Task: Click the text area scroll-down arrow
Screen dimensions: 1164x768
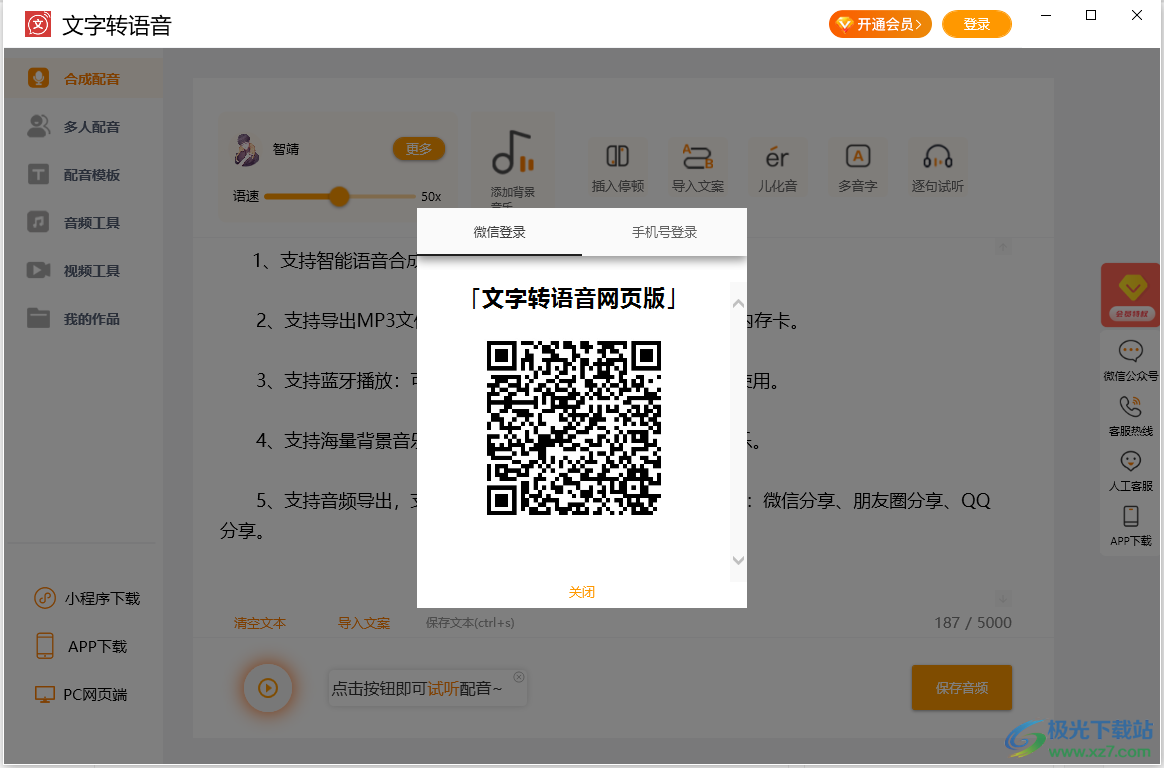Action: coord(1003,599)
